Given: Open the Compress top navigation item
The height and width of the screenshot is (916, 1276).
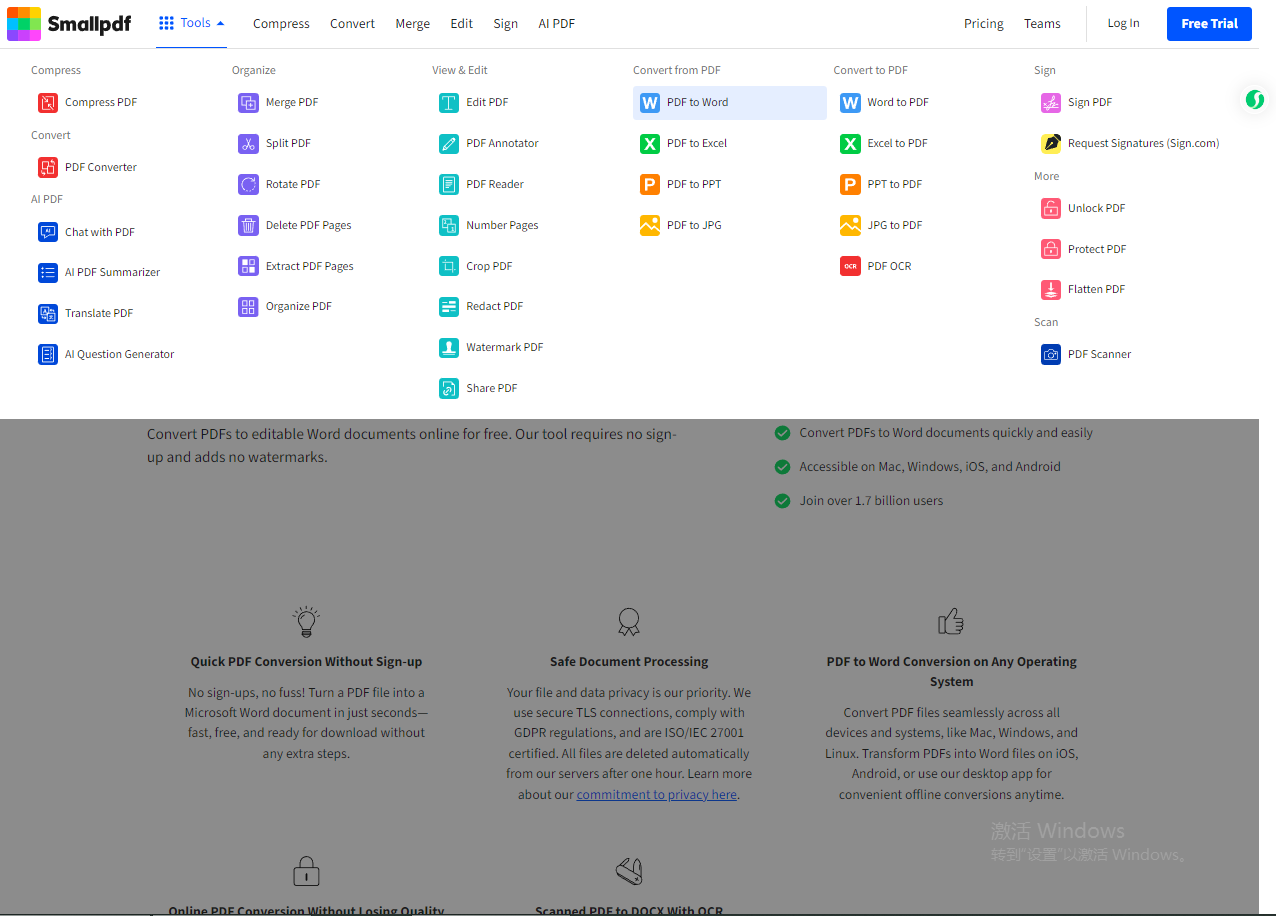Looking at the screenshot, I should tap(281, 23).
